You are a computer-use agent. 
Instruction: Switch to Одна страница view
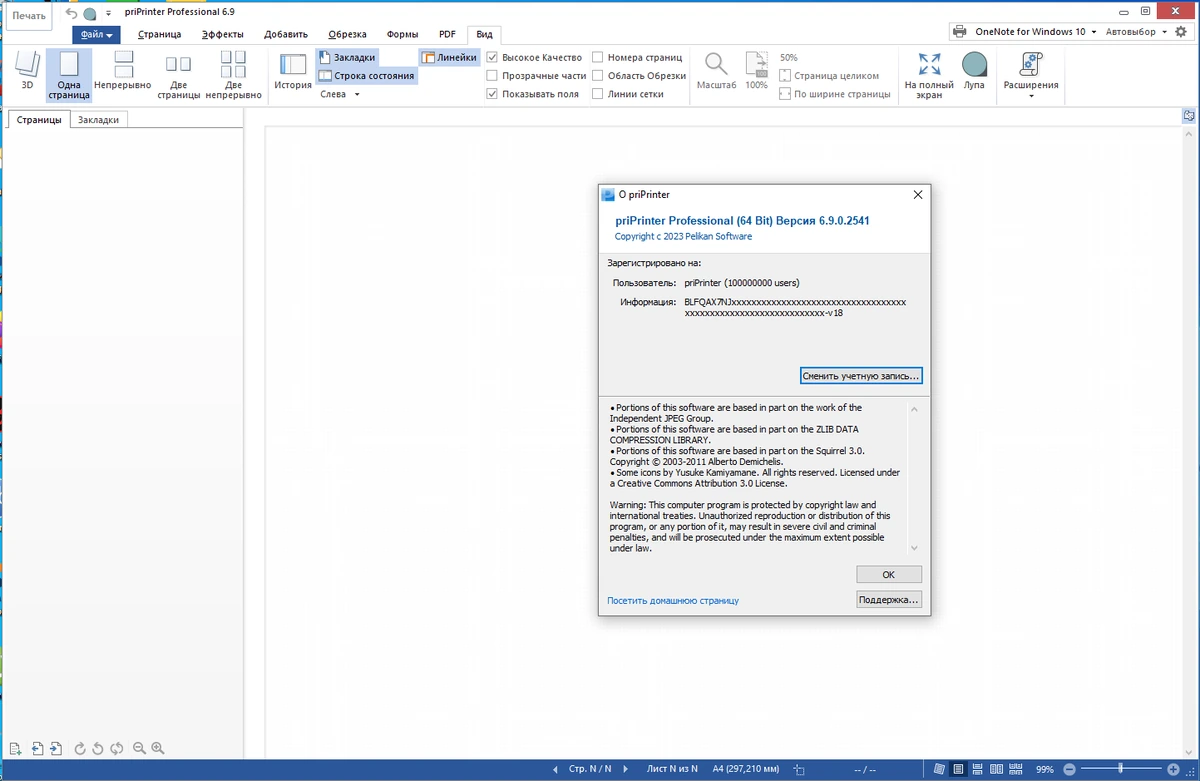69,75
